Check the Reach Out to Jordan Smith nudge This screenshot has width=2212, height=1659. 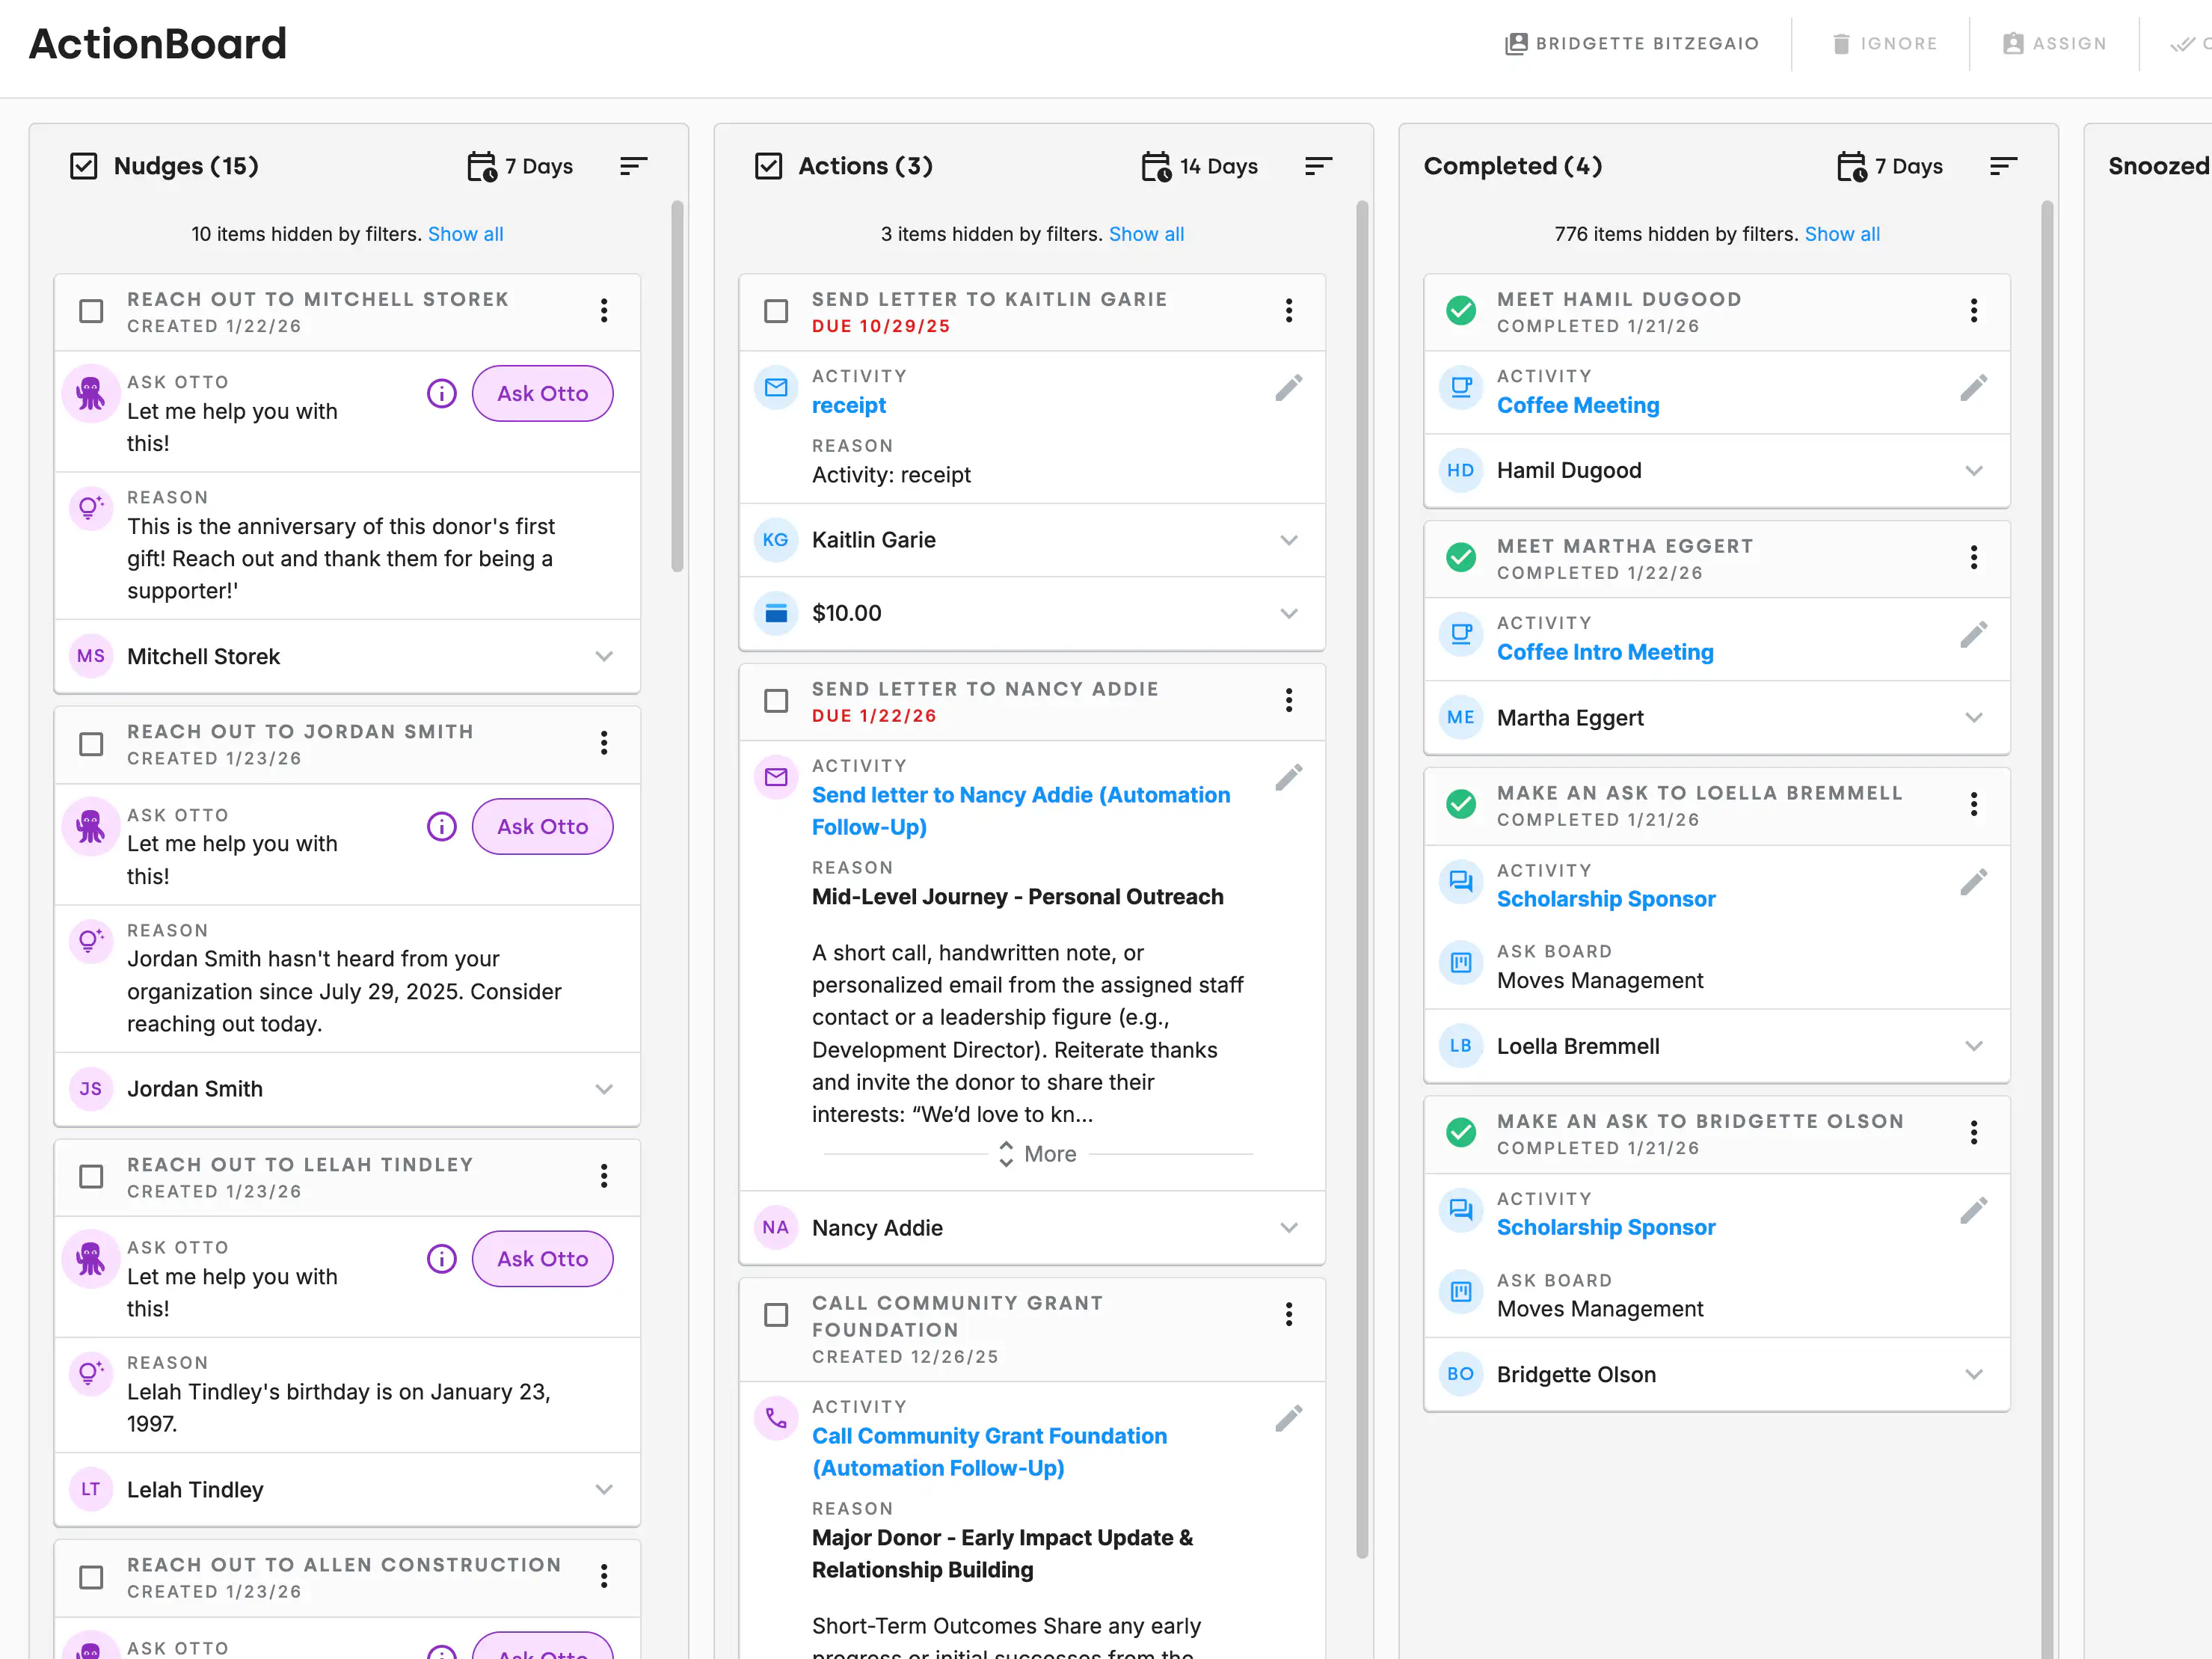click(x=91, y=744)
